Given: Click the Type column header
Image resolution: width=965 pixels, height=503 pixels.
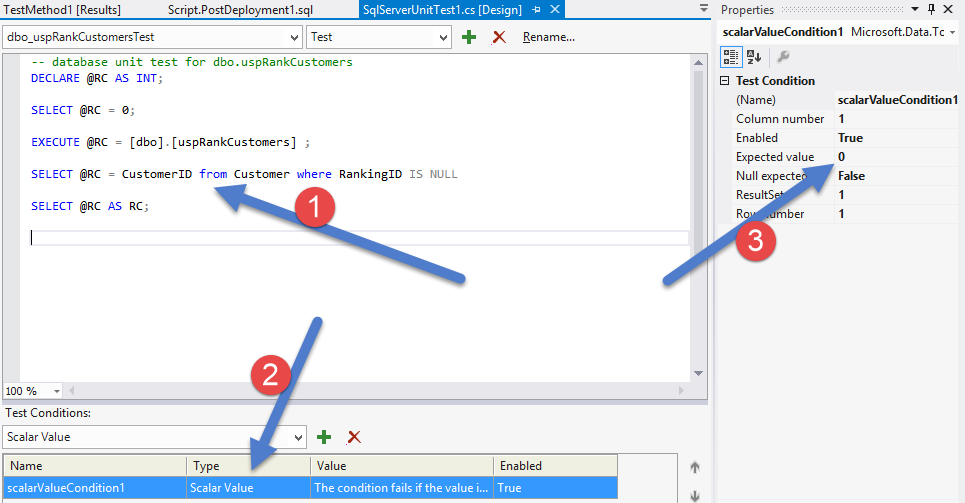Looking at the screenshot, I should (249, 466).
